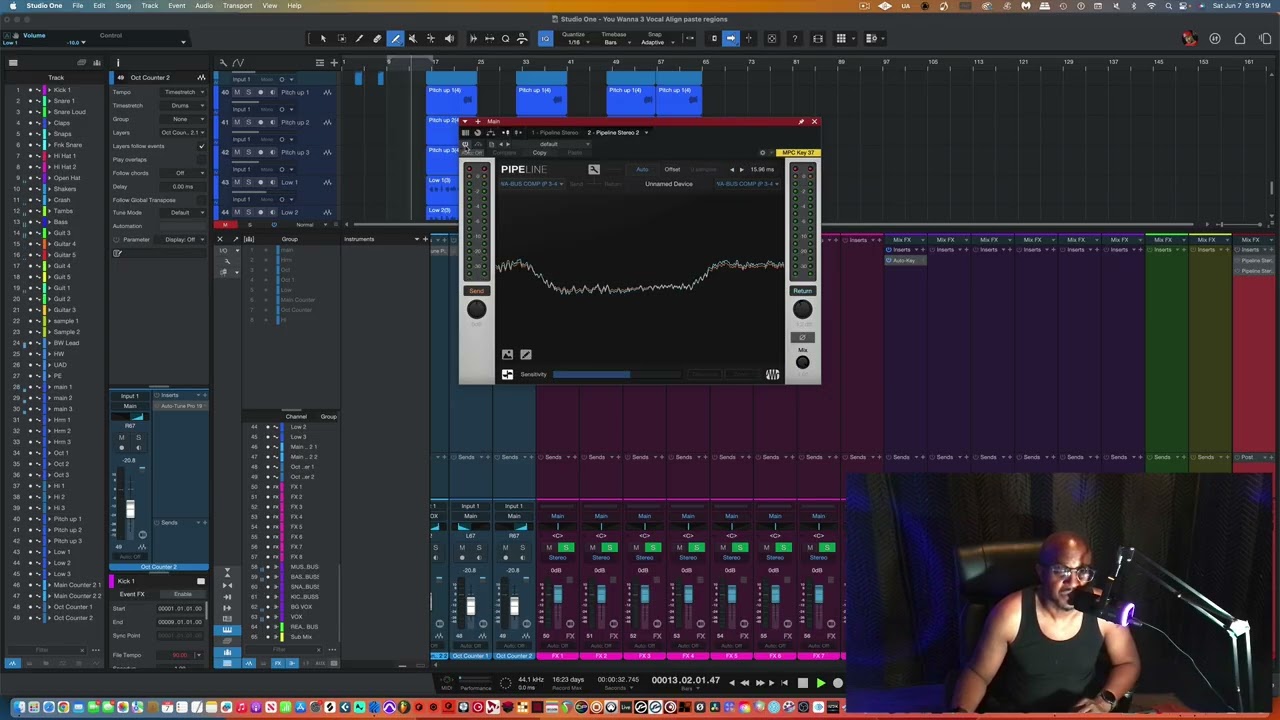
Task: Select the Range tool in the toolbar
Action: click(x=341, y=39)
